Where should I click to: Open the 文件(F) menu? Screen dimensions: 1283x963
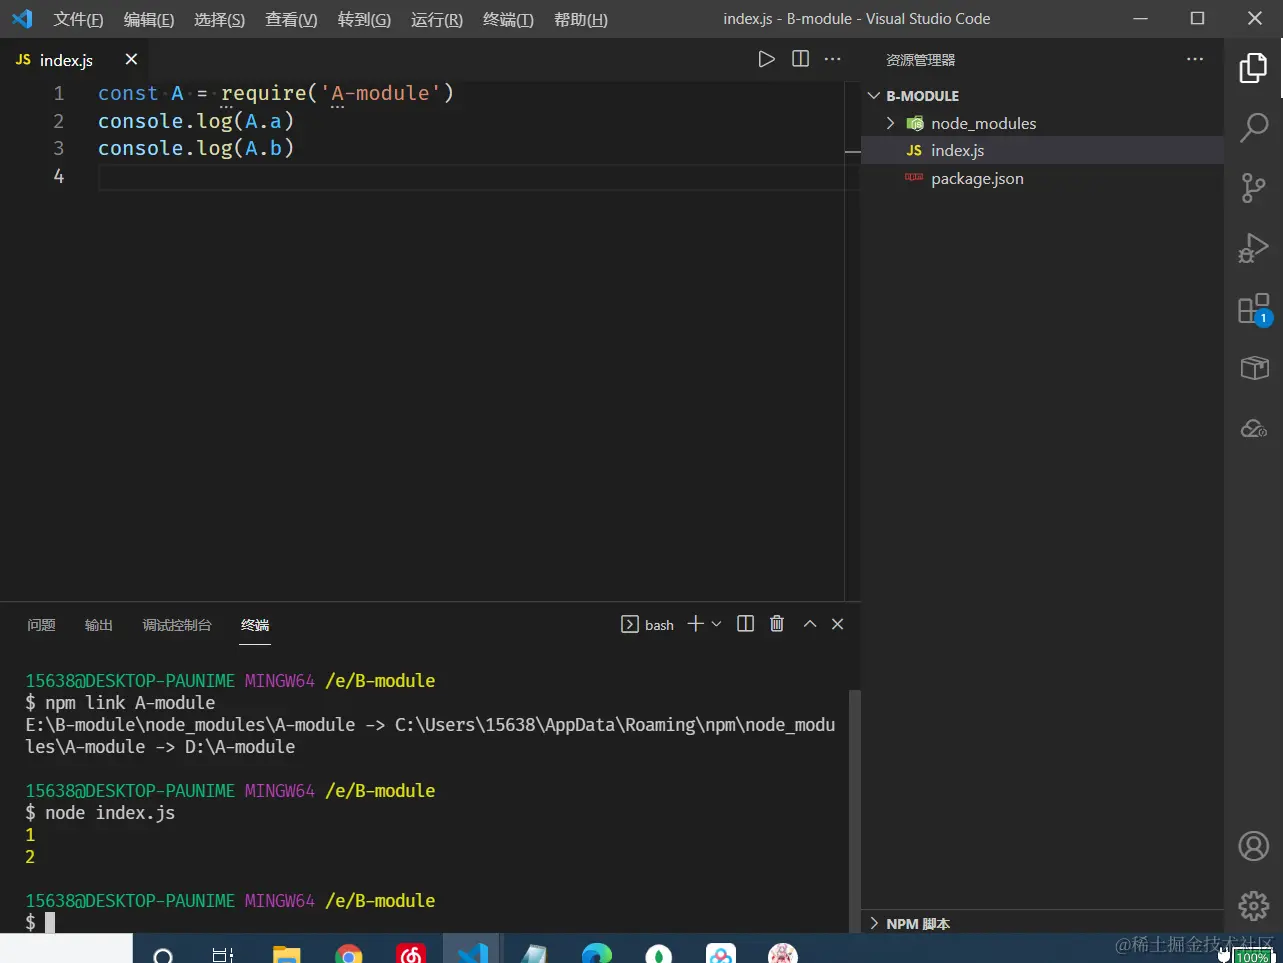pos(78,19)
